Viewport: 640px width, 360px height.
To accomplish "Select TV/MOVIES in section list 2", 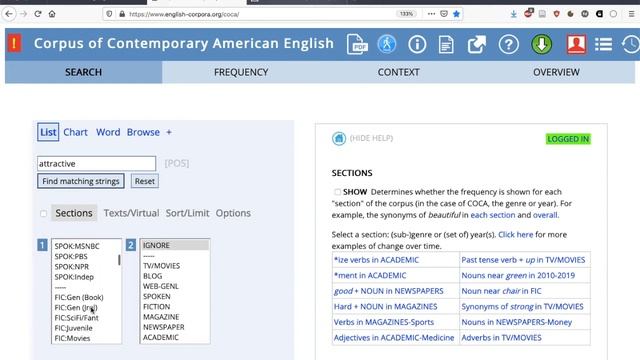I will tap(161, 266).
